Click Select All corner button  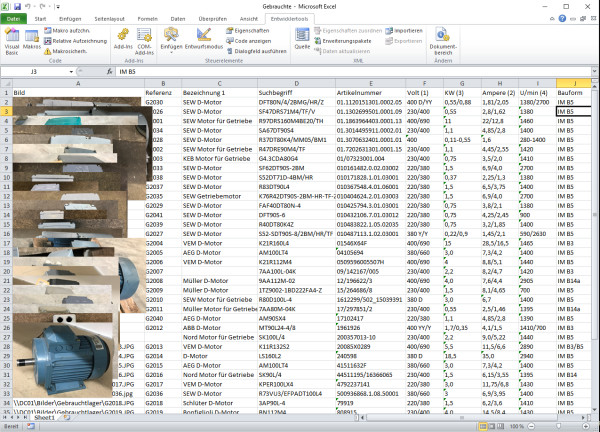tap(7, 83)
